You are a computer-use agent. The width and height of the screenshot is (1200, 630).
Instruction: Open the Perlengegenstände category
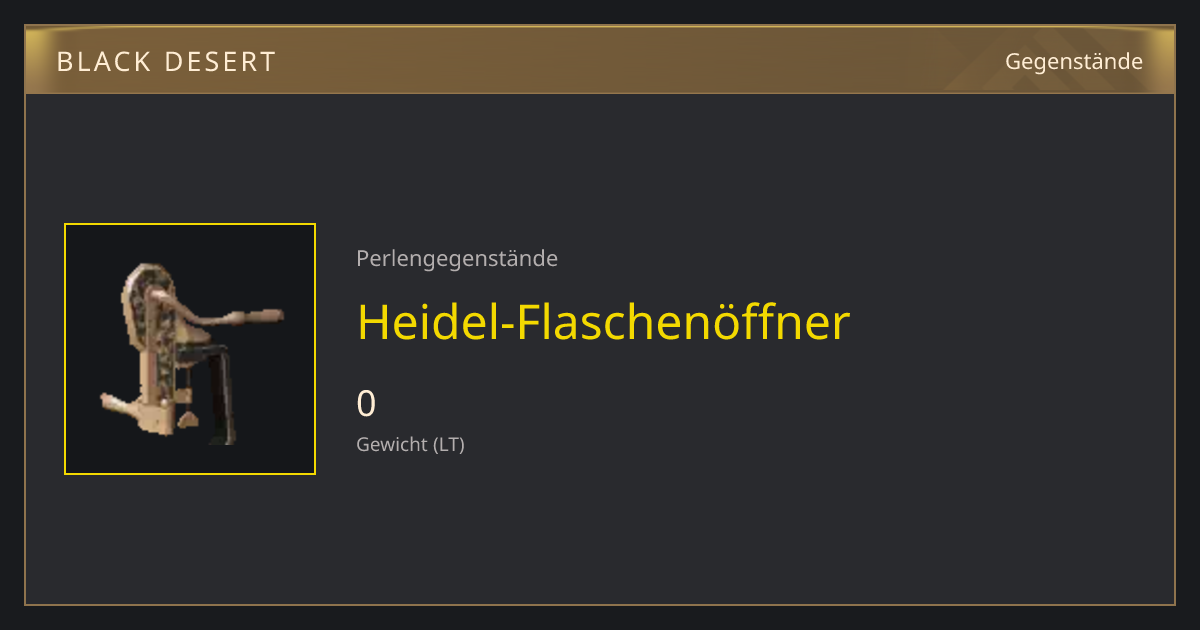[457, 259]
